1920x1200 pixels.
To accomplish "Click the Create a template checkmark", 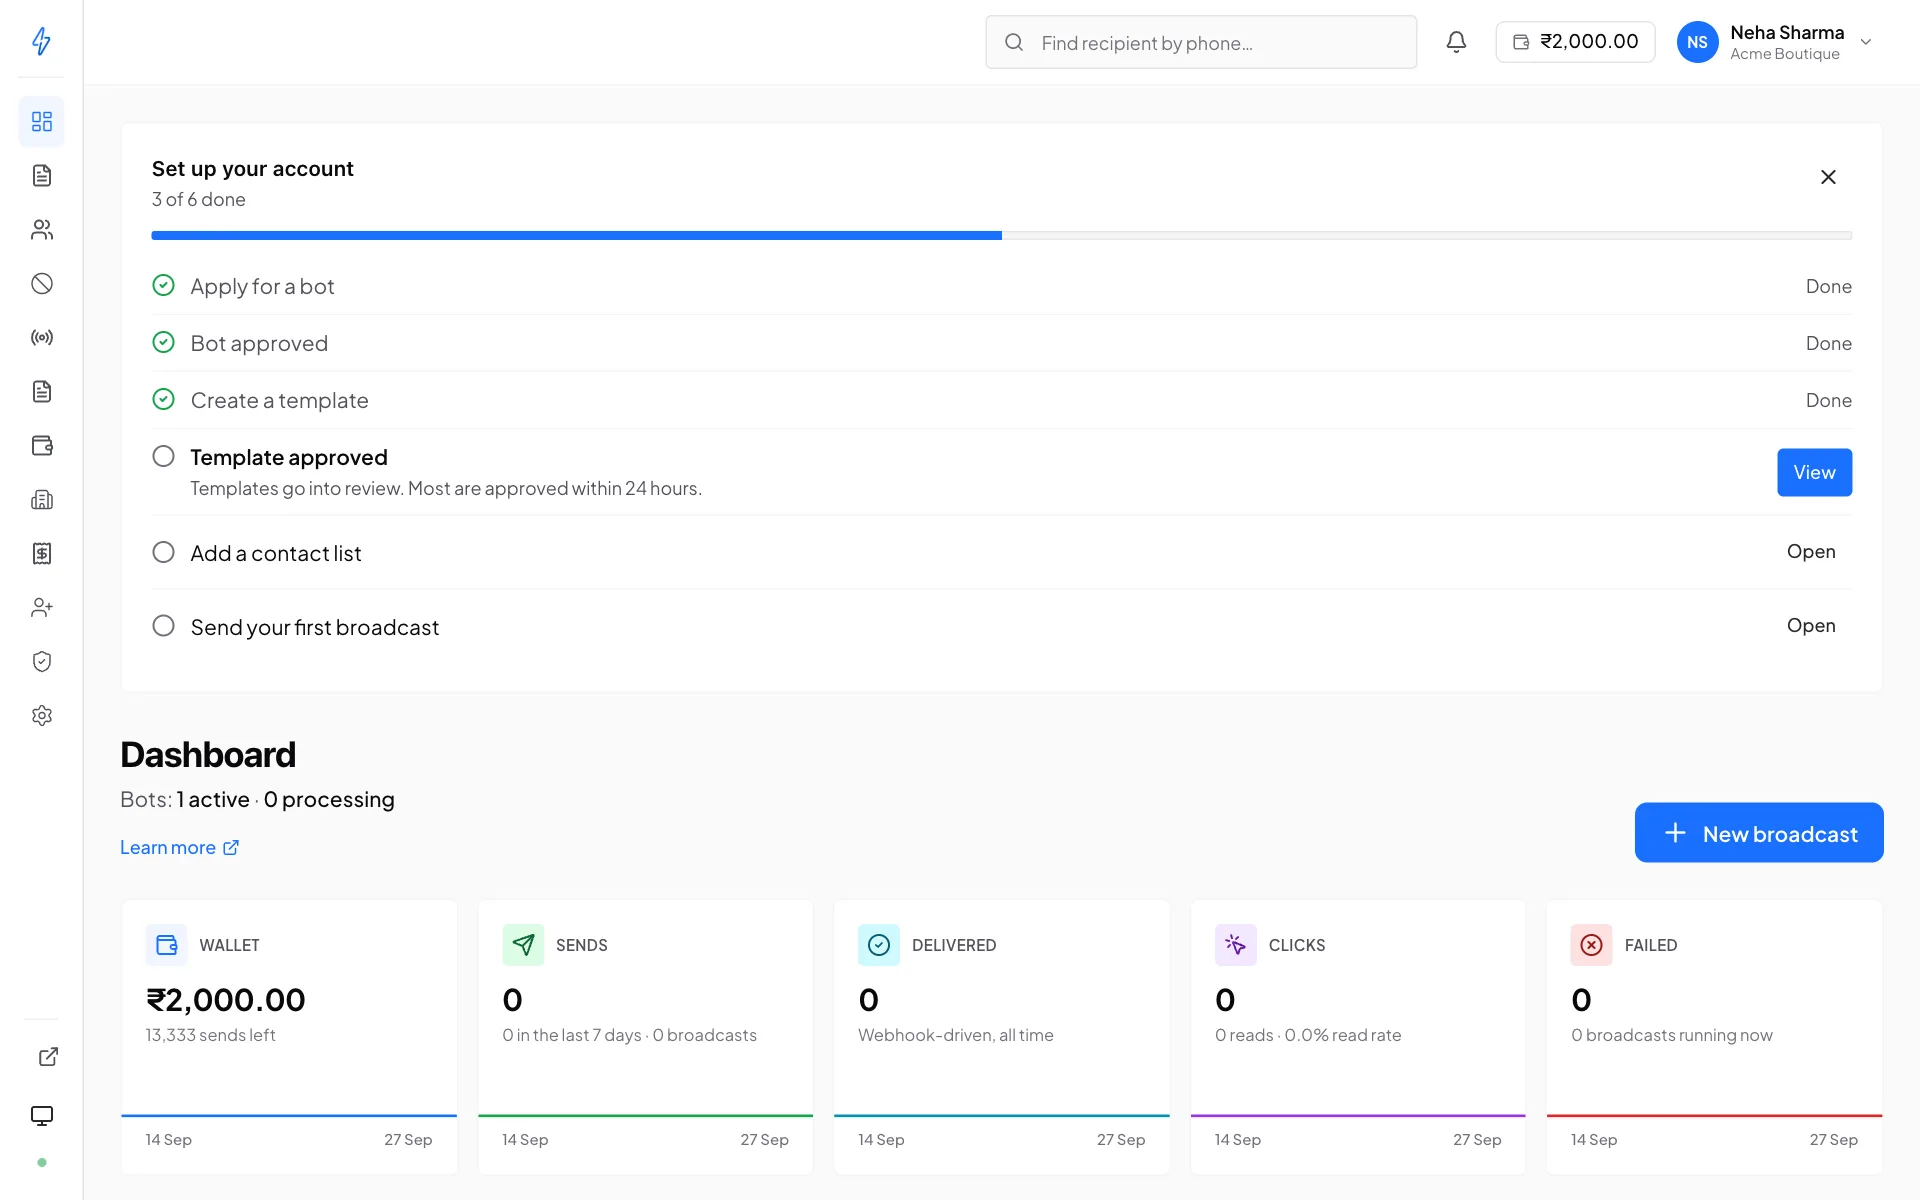I will point(163,400).
